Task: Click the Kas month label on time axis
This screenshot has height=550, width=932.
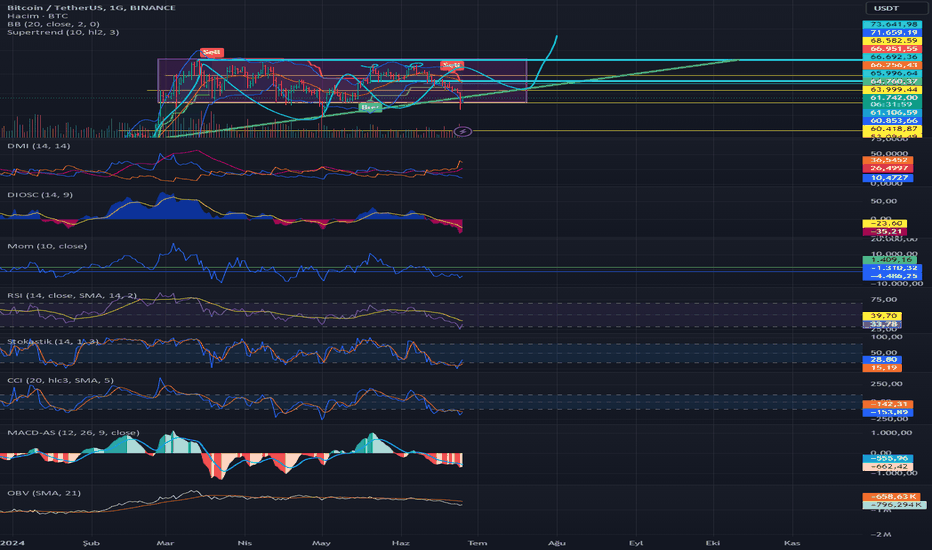Action: 792,543
